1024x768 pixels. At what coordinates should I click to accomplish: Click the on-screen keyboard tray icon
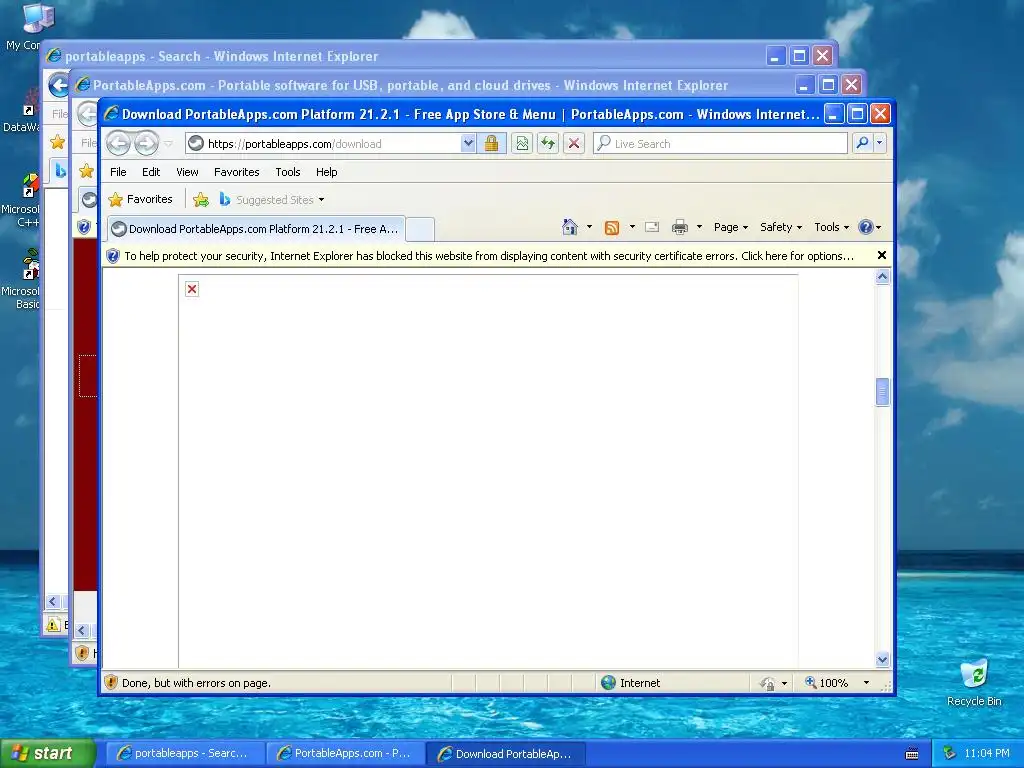click(x=912, y=754)
